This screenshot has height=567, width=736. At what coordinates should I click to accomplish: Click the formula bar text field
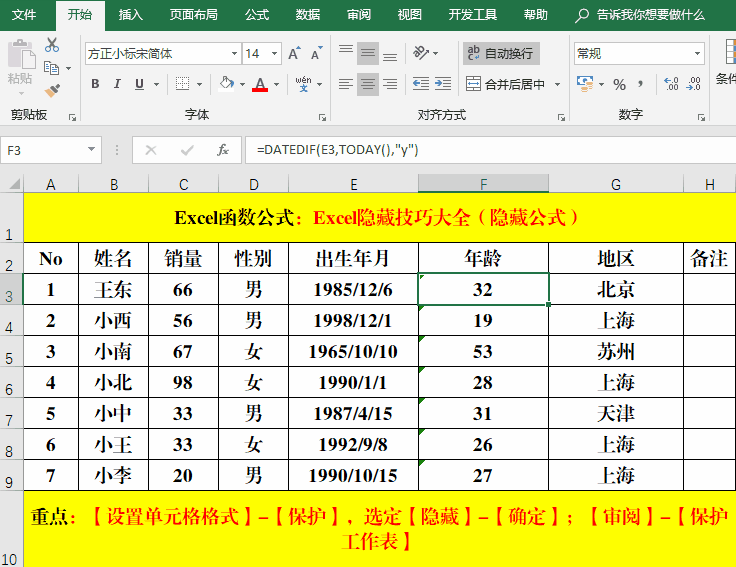[491, 150]
